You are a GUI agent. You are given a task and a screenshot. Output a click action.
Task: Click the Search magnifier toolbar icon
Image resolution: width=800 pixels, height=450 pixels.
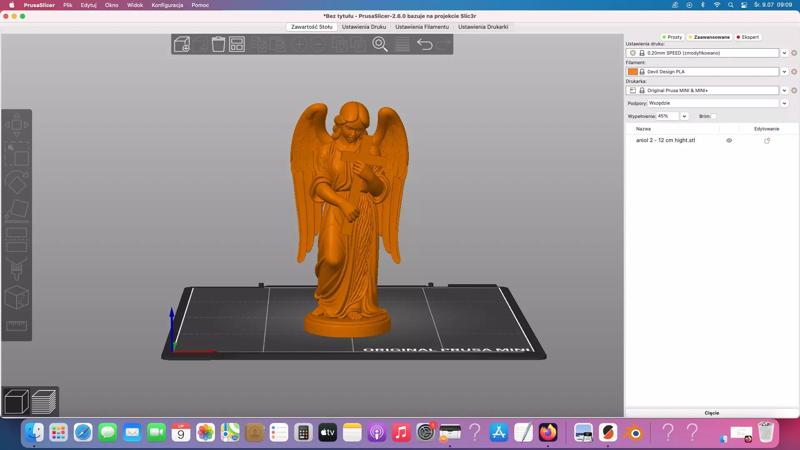[380, 44]
